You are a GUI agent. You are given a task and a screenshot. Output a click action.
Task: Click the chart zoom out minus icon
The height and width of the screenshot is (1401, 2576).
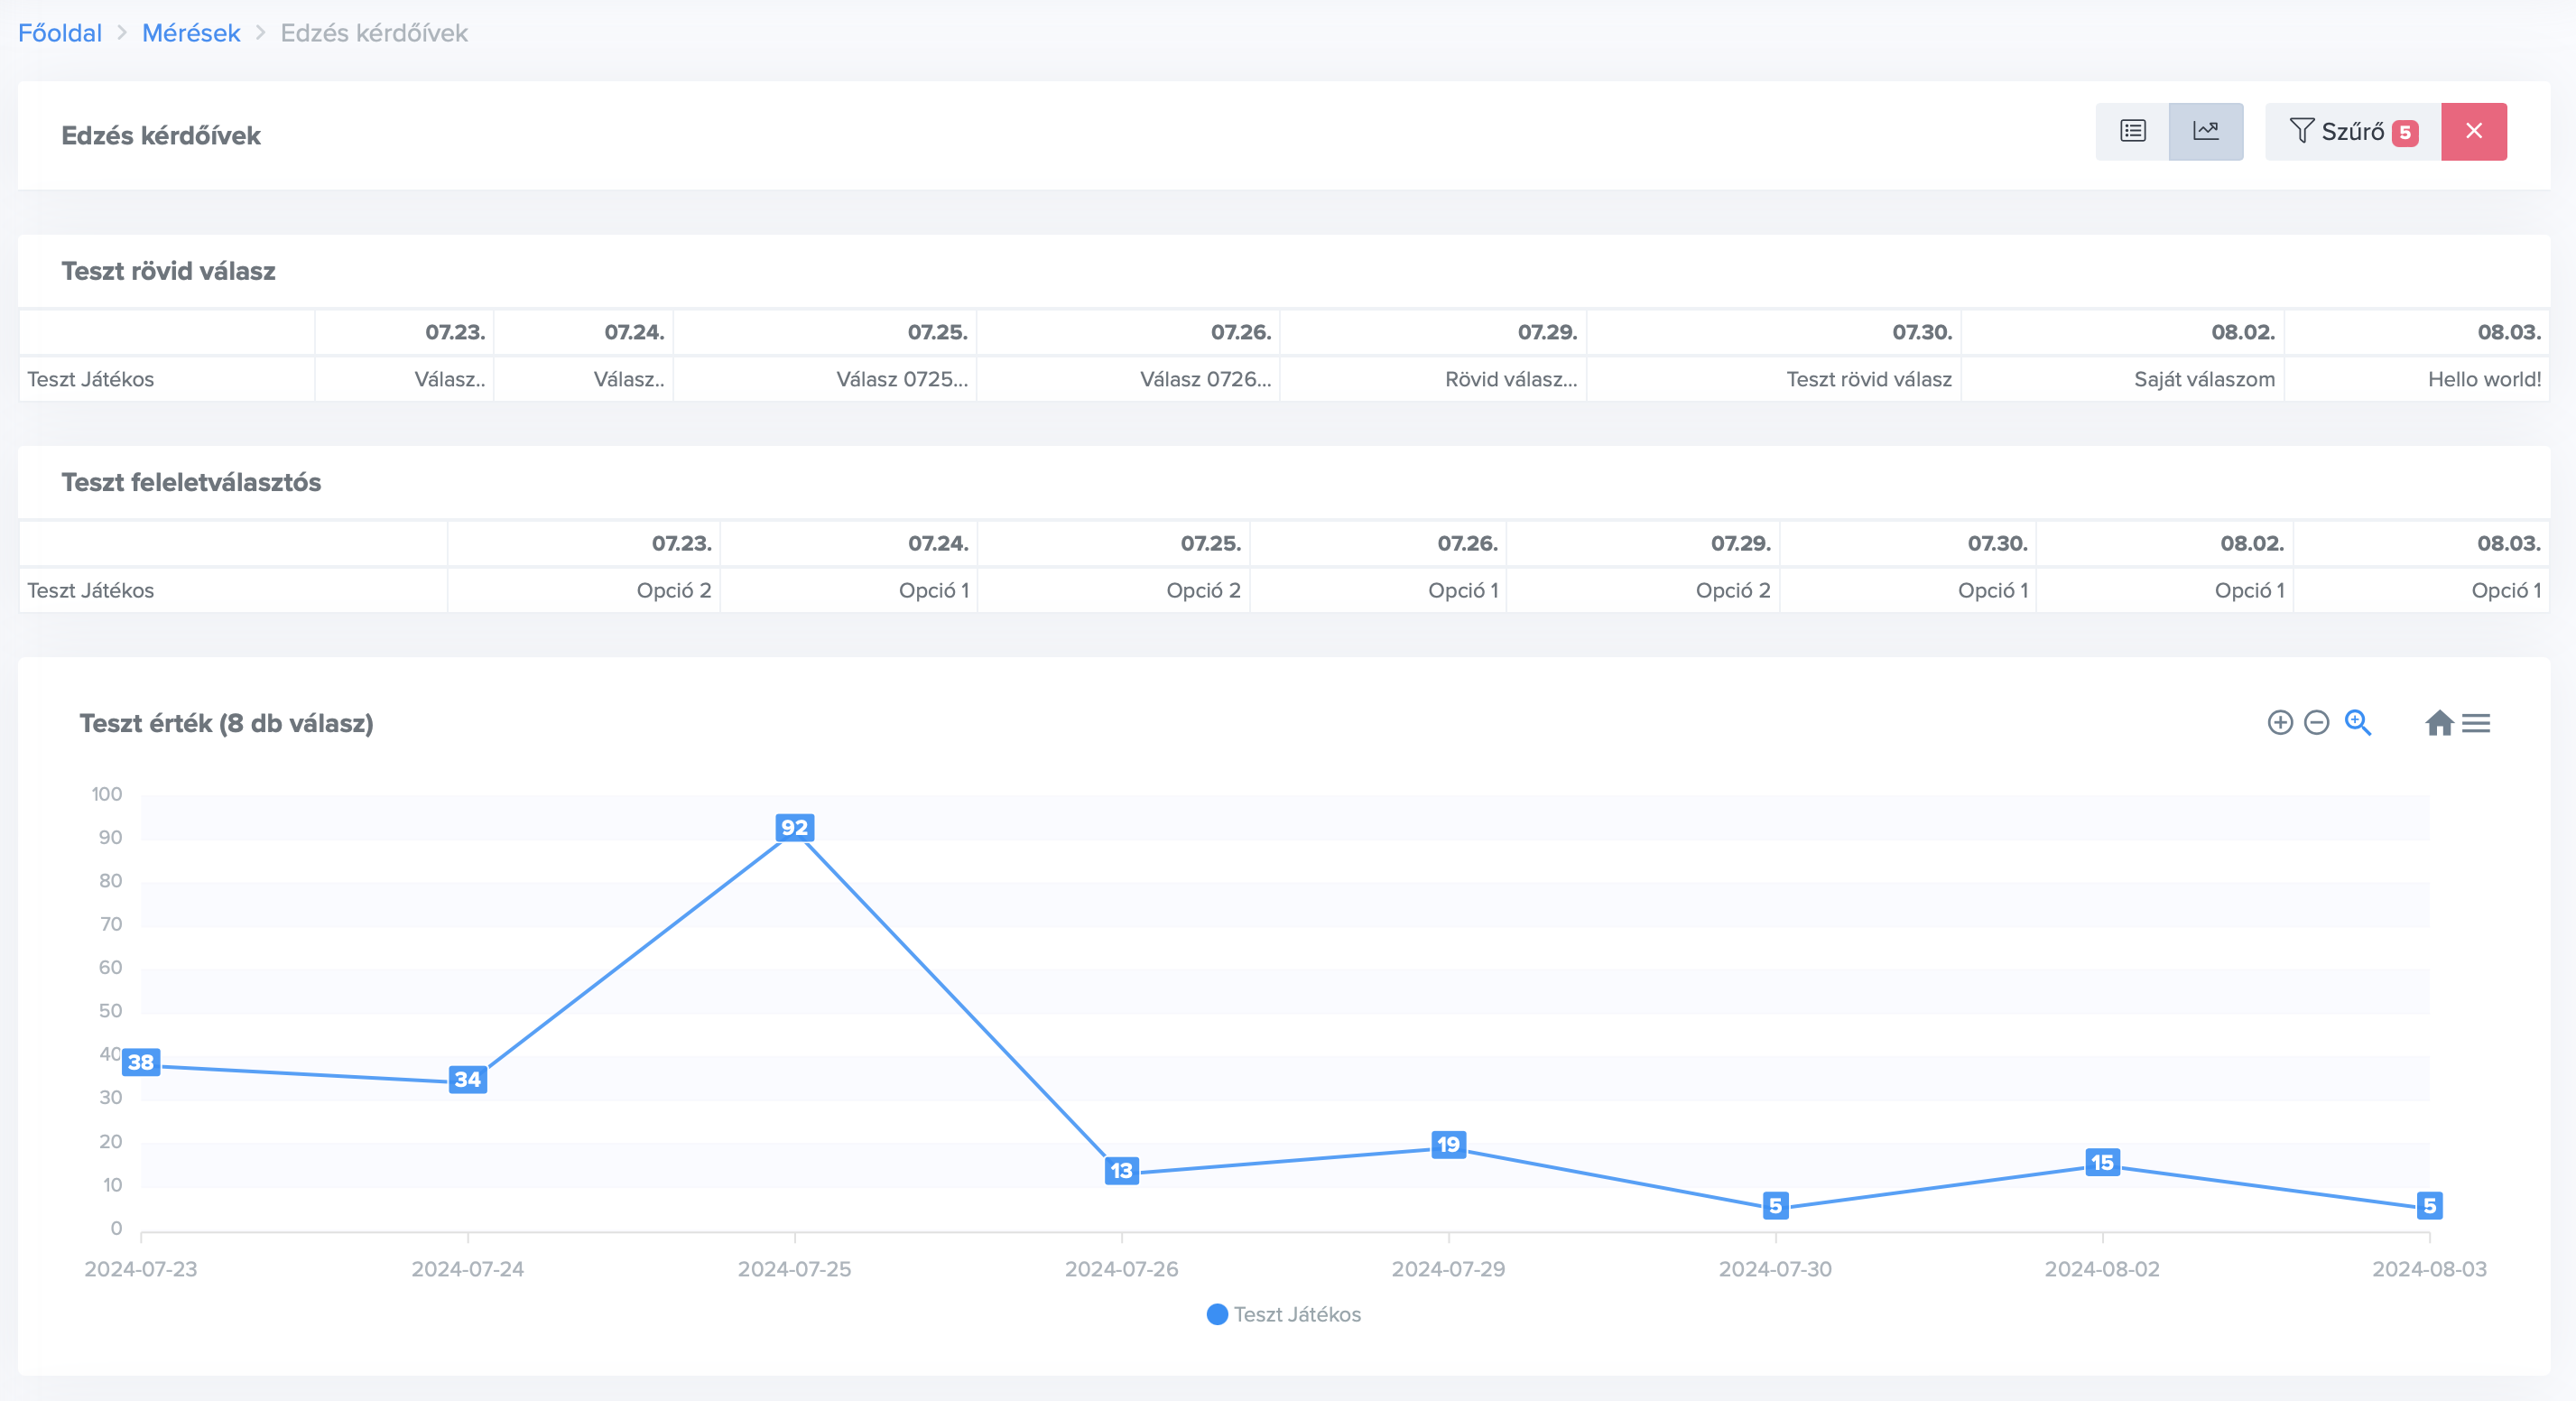tap(2316, 722)
